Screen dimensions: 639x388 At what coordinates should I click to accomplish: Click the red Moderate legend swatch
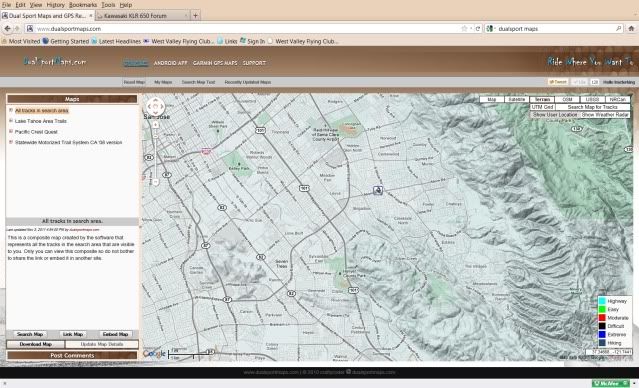[602, 318]
